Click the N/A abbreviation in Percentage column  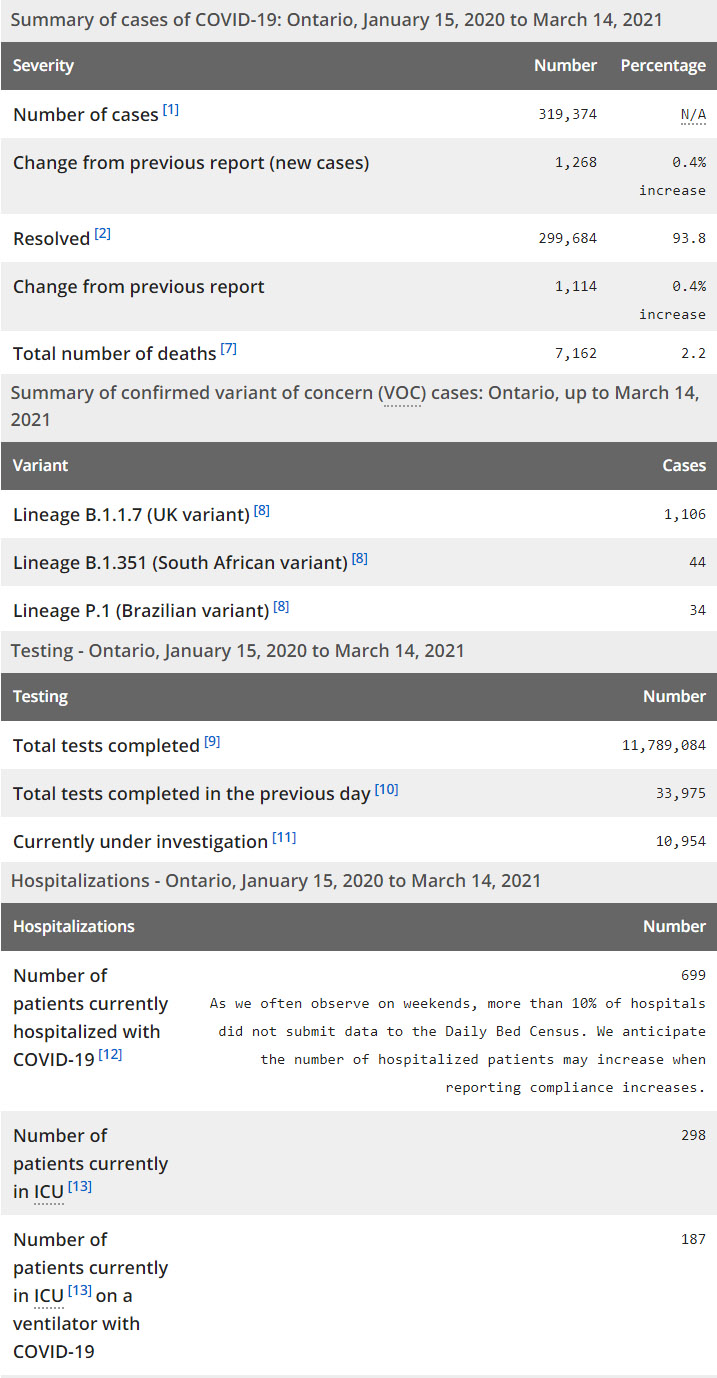693,115
